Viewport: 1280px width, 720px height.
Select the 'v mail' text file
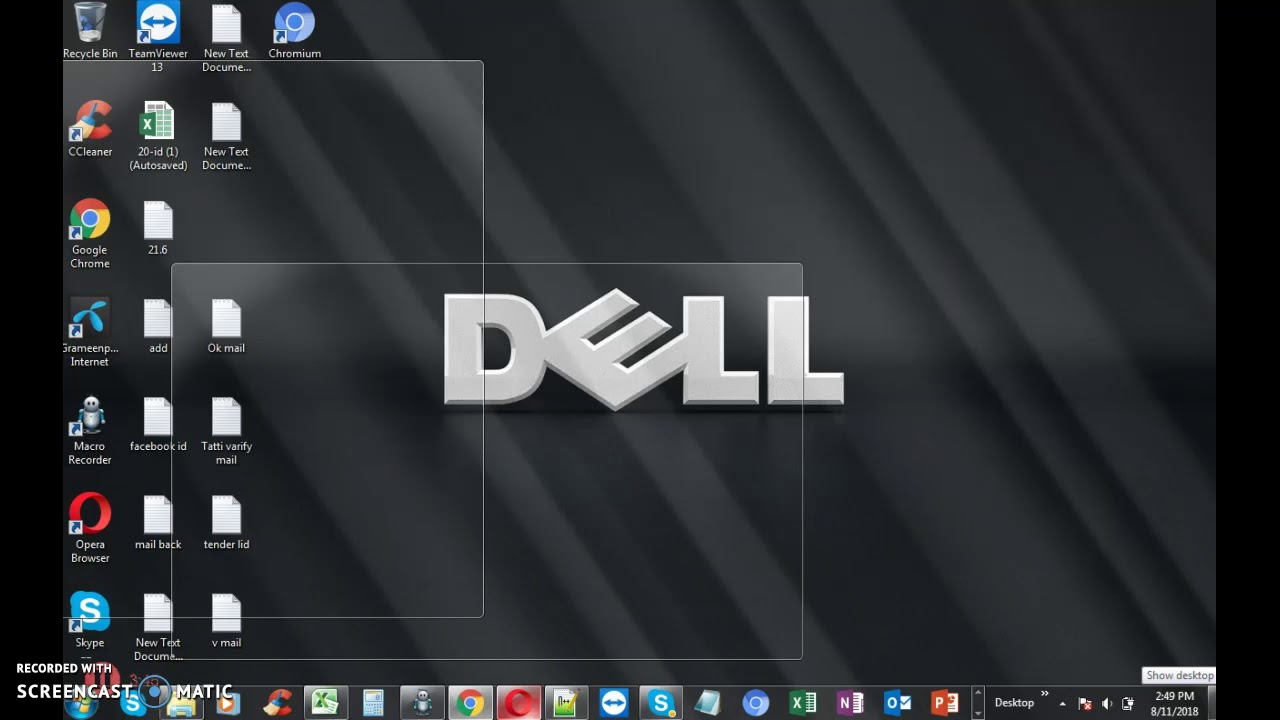[x=226, y=620]
